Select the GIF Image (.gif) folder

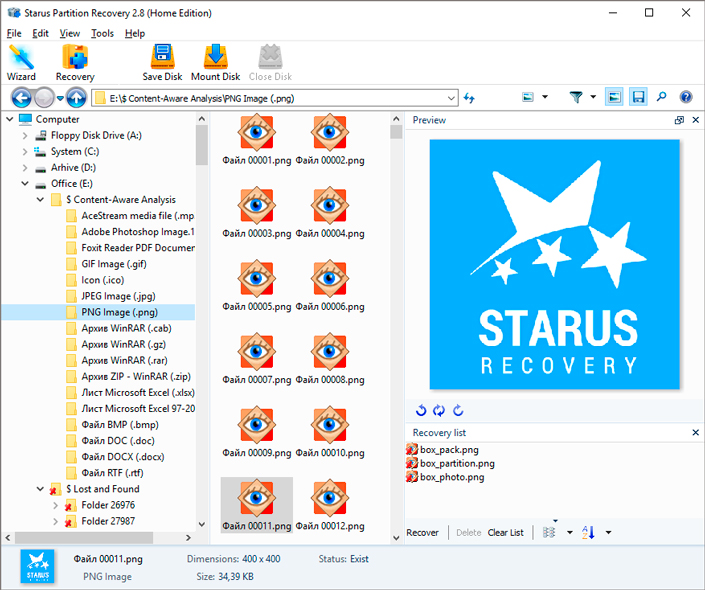(x=107, y=264)
